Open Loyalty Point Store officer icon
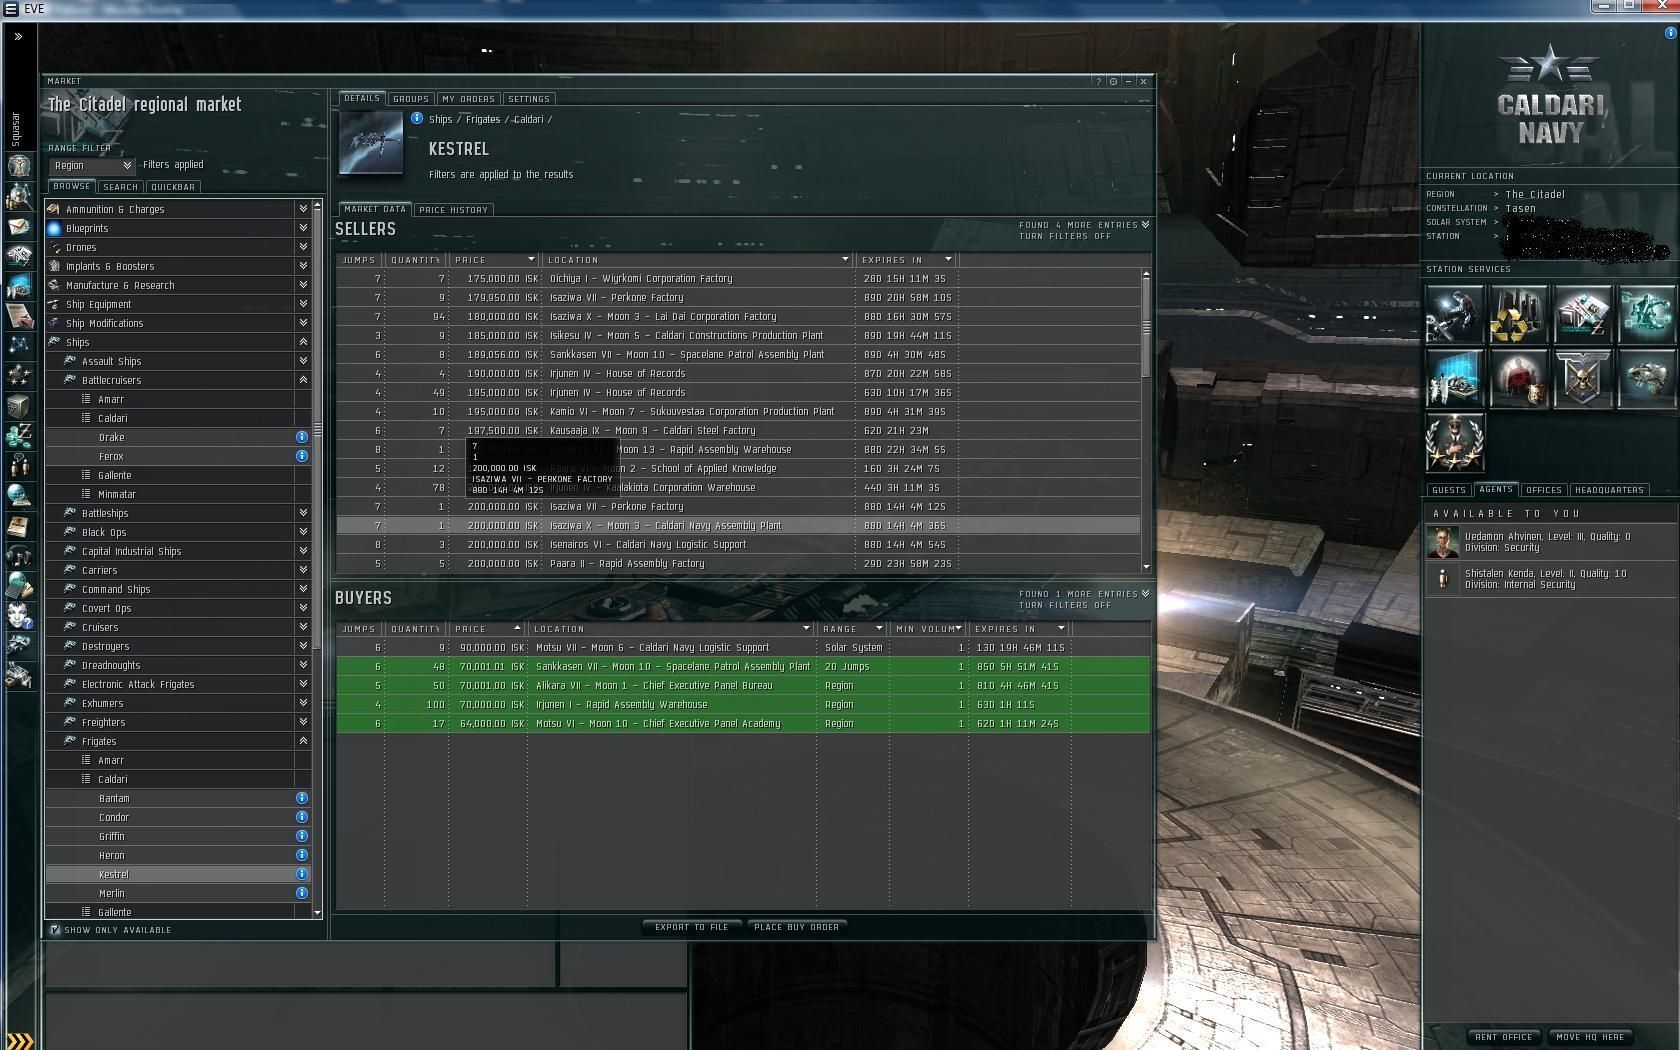1680x1050 pixels. [1454, 442]
